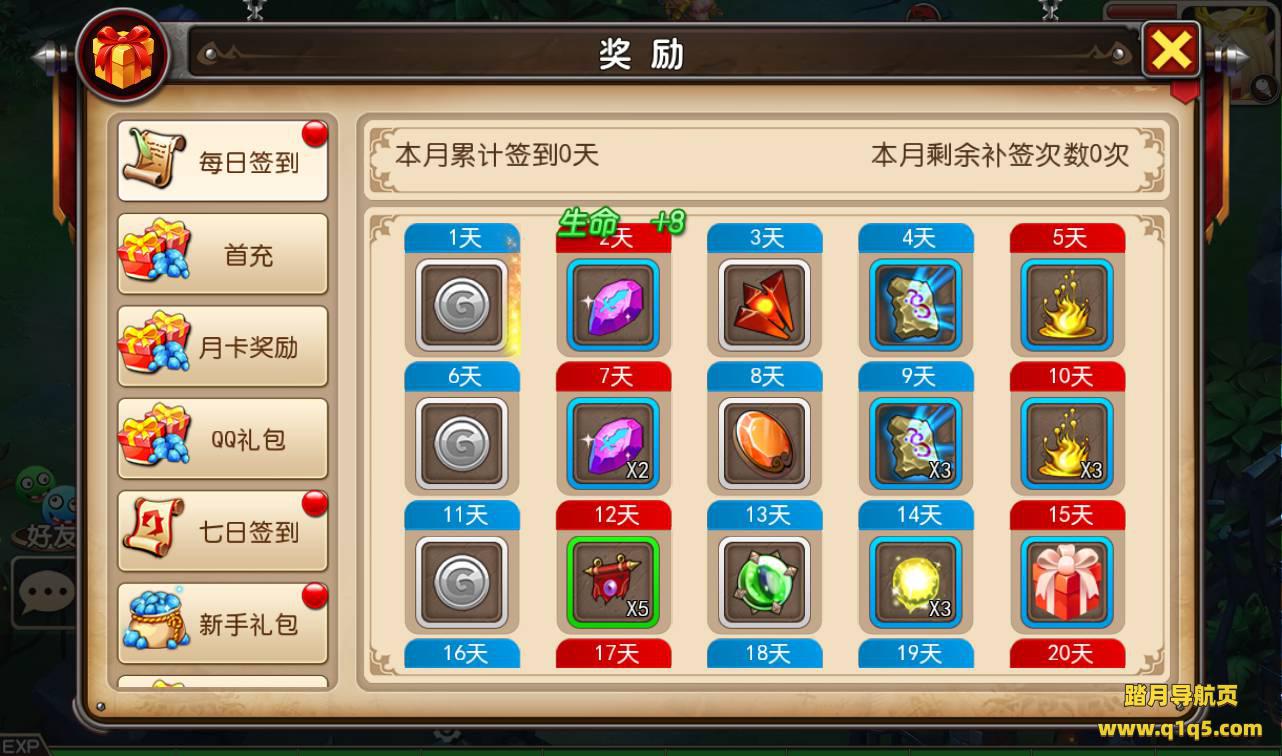Claim the day 1 silver coin reward

point(462,305)
